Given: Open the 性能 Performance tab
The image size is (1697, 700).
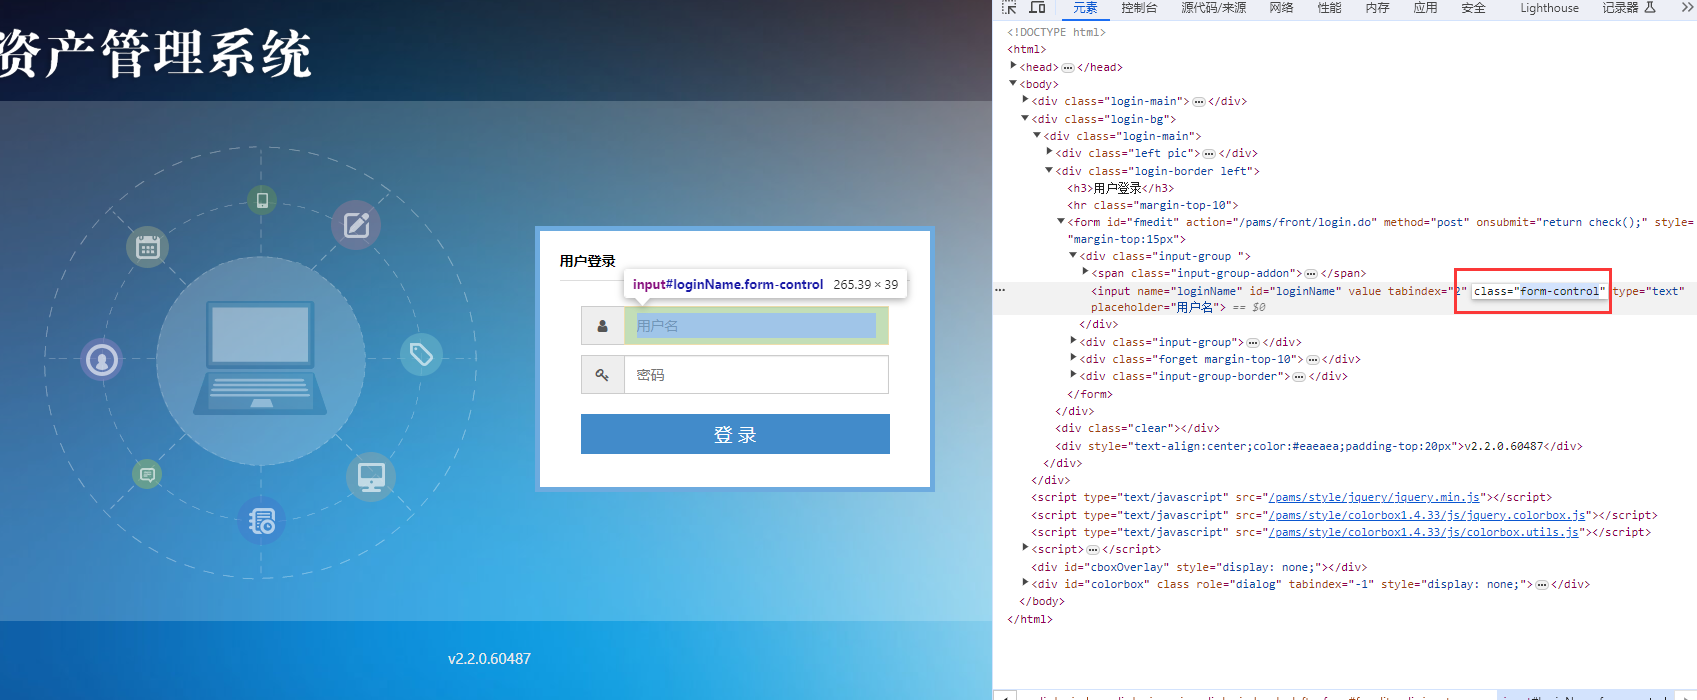Looking at the screenshot, I should coord(1329,8).
